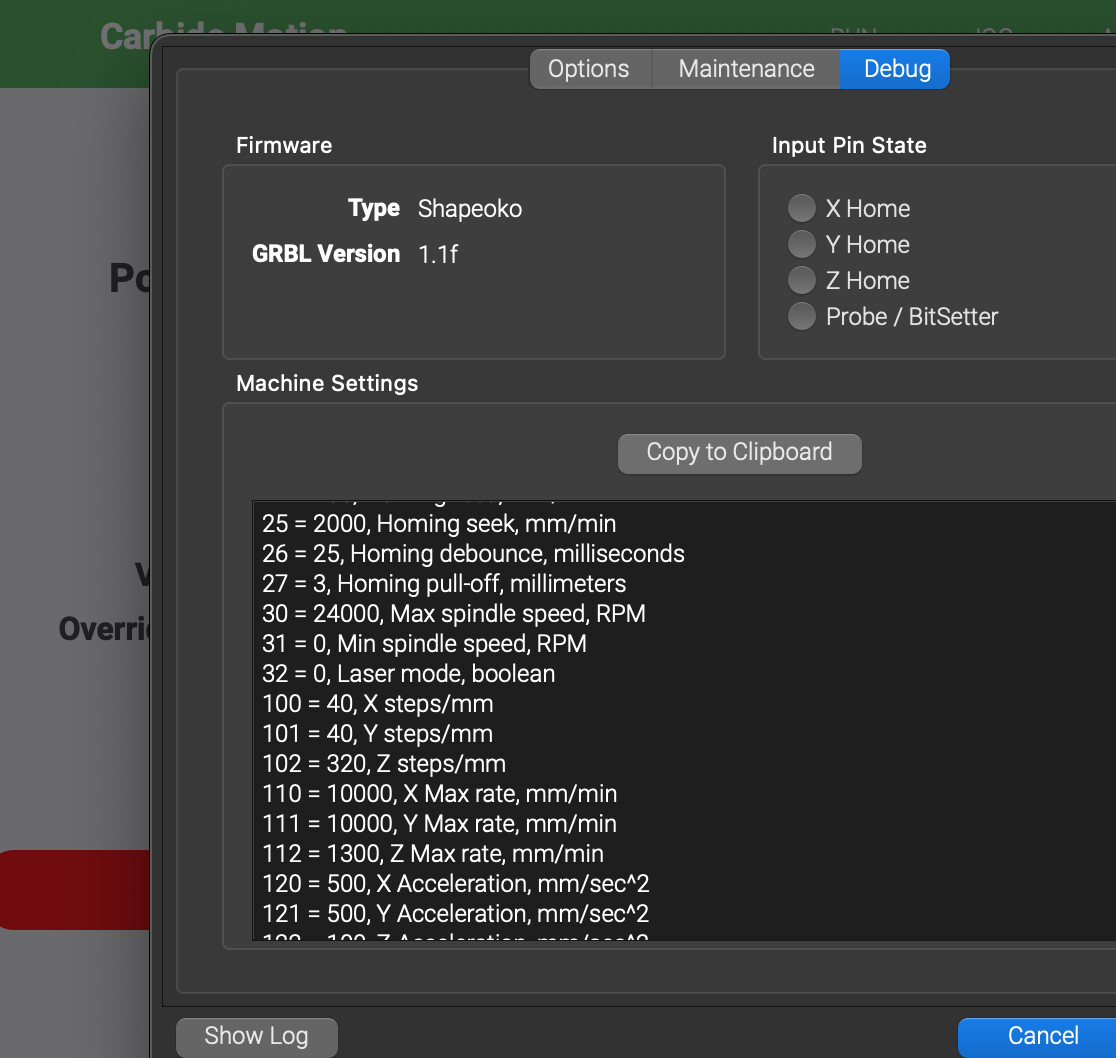Open the Maintenance tab
Screen dimensions: 1116x1058
click(746, 69)
